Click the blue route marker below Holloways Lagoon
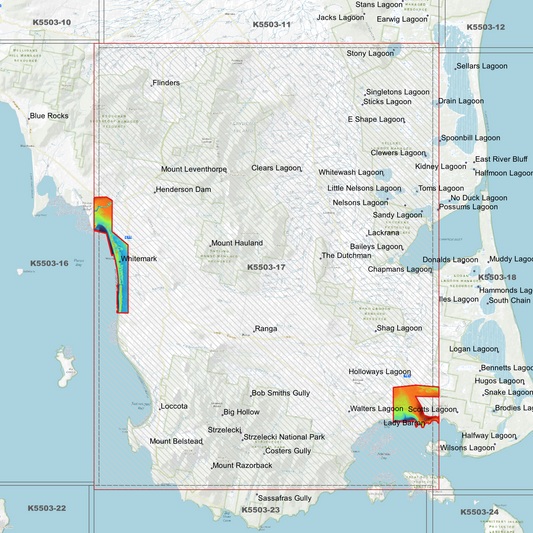 pos(407,376)
